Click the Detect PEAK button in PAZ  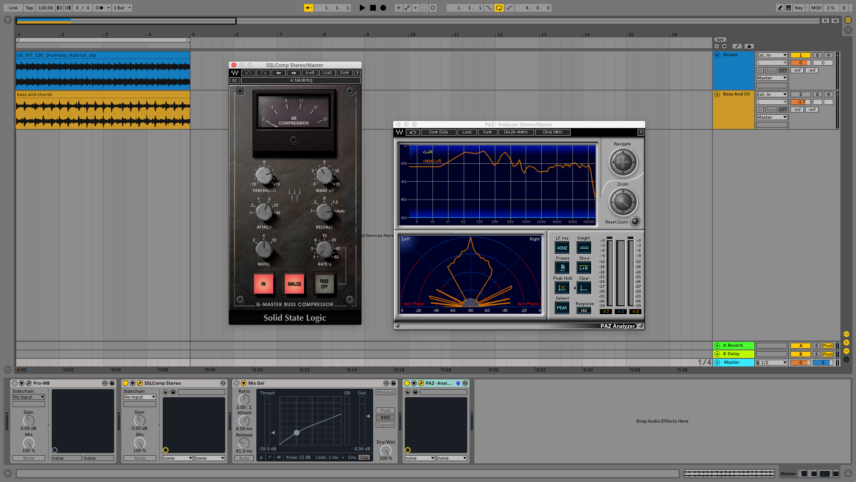coord(562,308)
